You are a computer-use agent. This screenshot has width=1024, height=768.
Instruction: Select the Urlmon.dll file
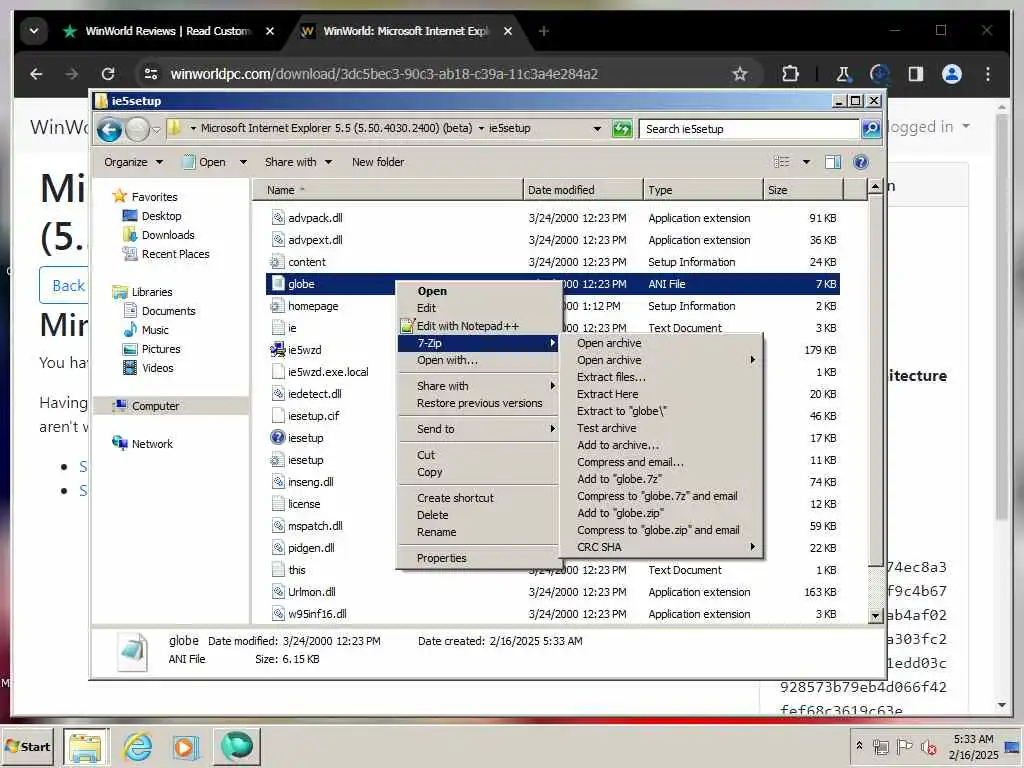pos(312,592)
